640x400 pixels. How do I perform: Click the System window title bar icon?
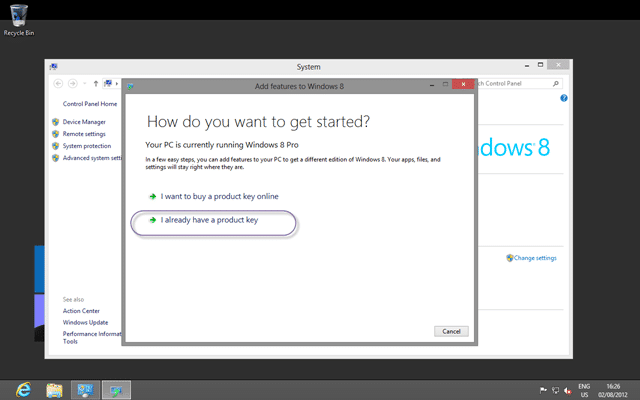click(53, 67)
